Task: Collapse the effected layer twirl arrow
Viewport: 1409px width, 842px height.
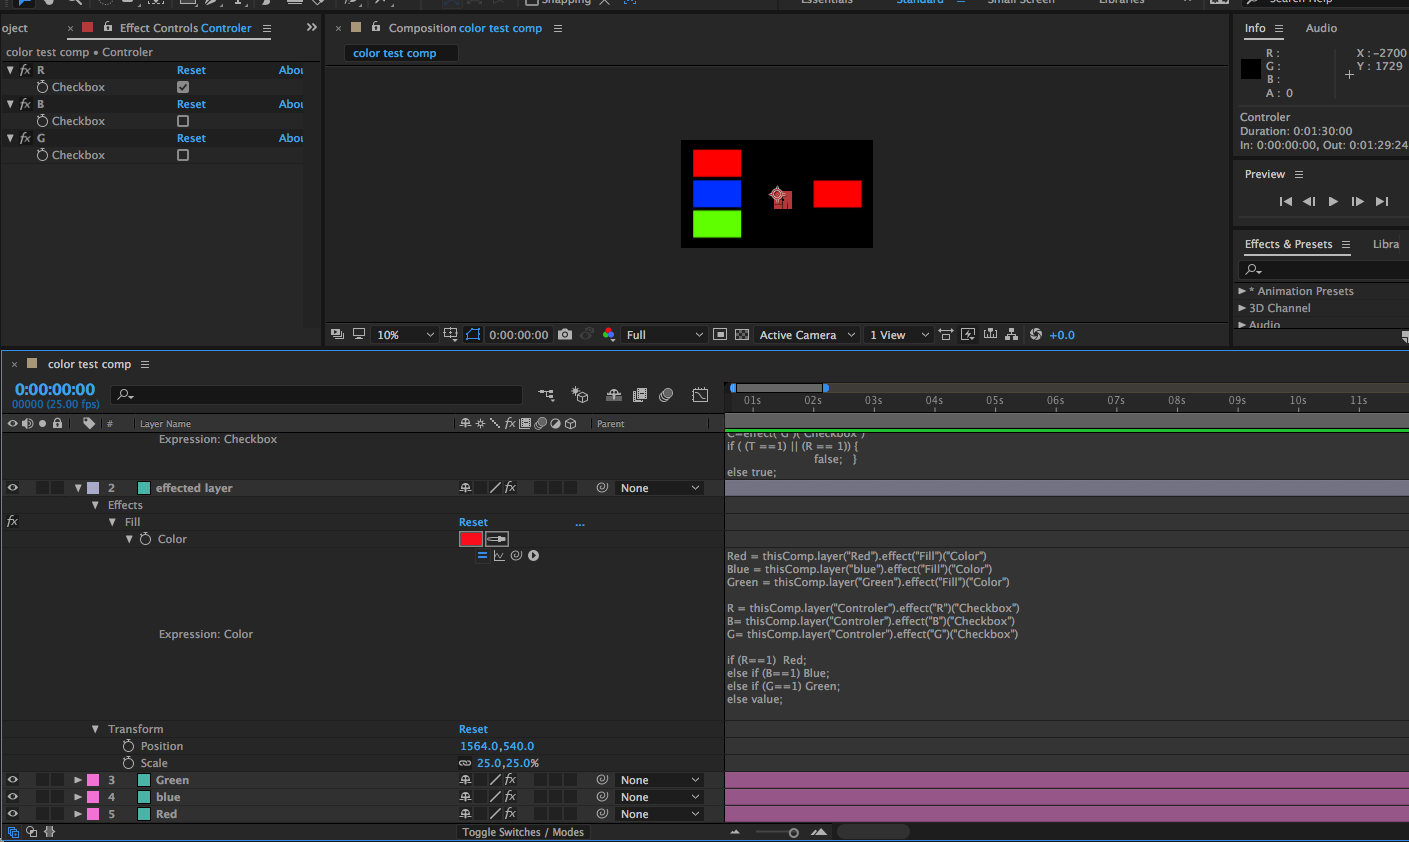Action: click(78, 488)
